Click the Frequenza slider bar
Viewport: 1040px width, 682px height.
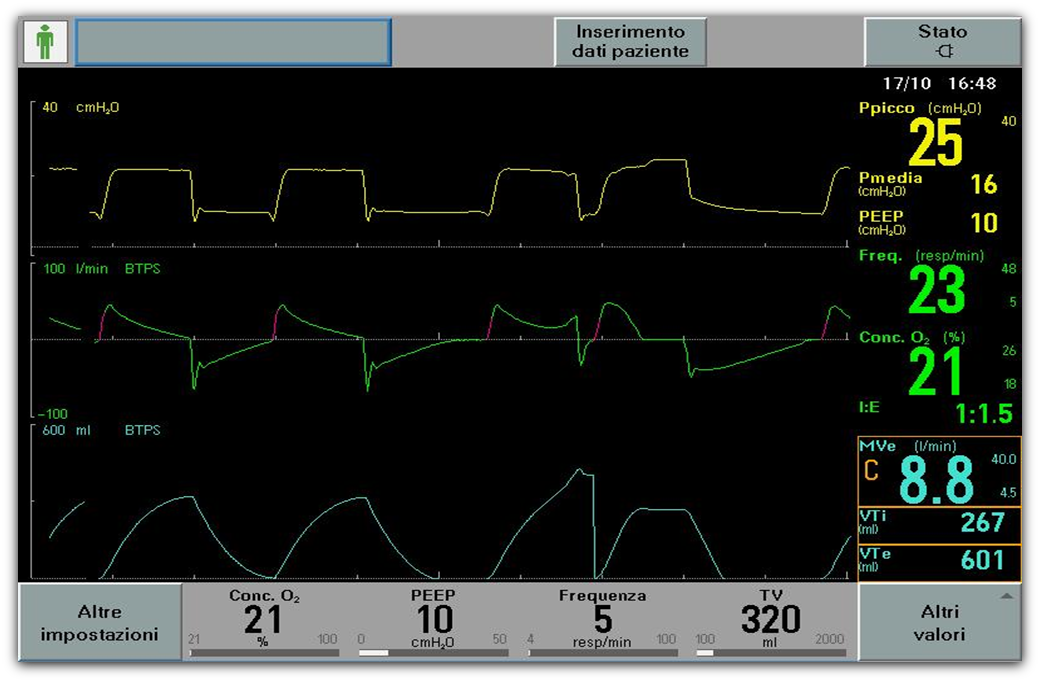point(602,653)
